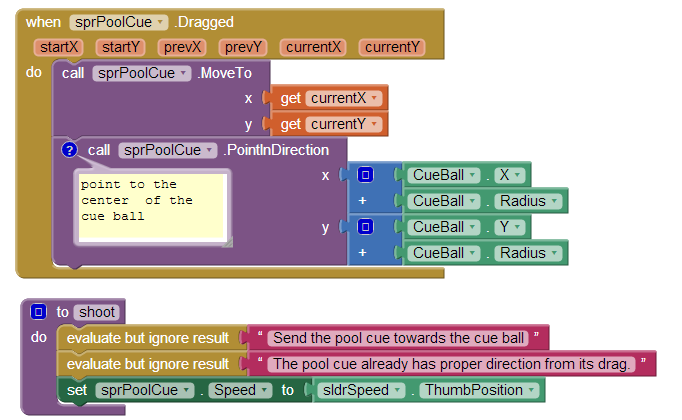Select the first 'evaluate but ignore result' block
The image size is (682, 420).
tap(148, 338)
